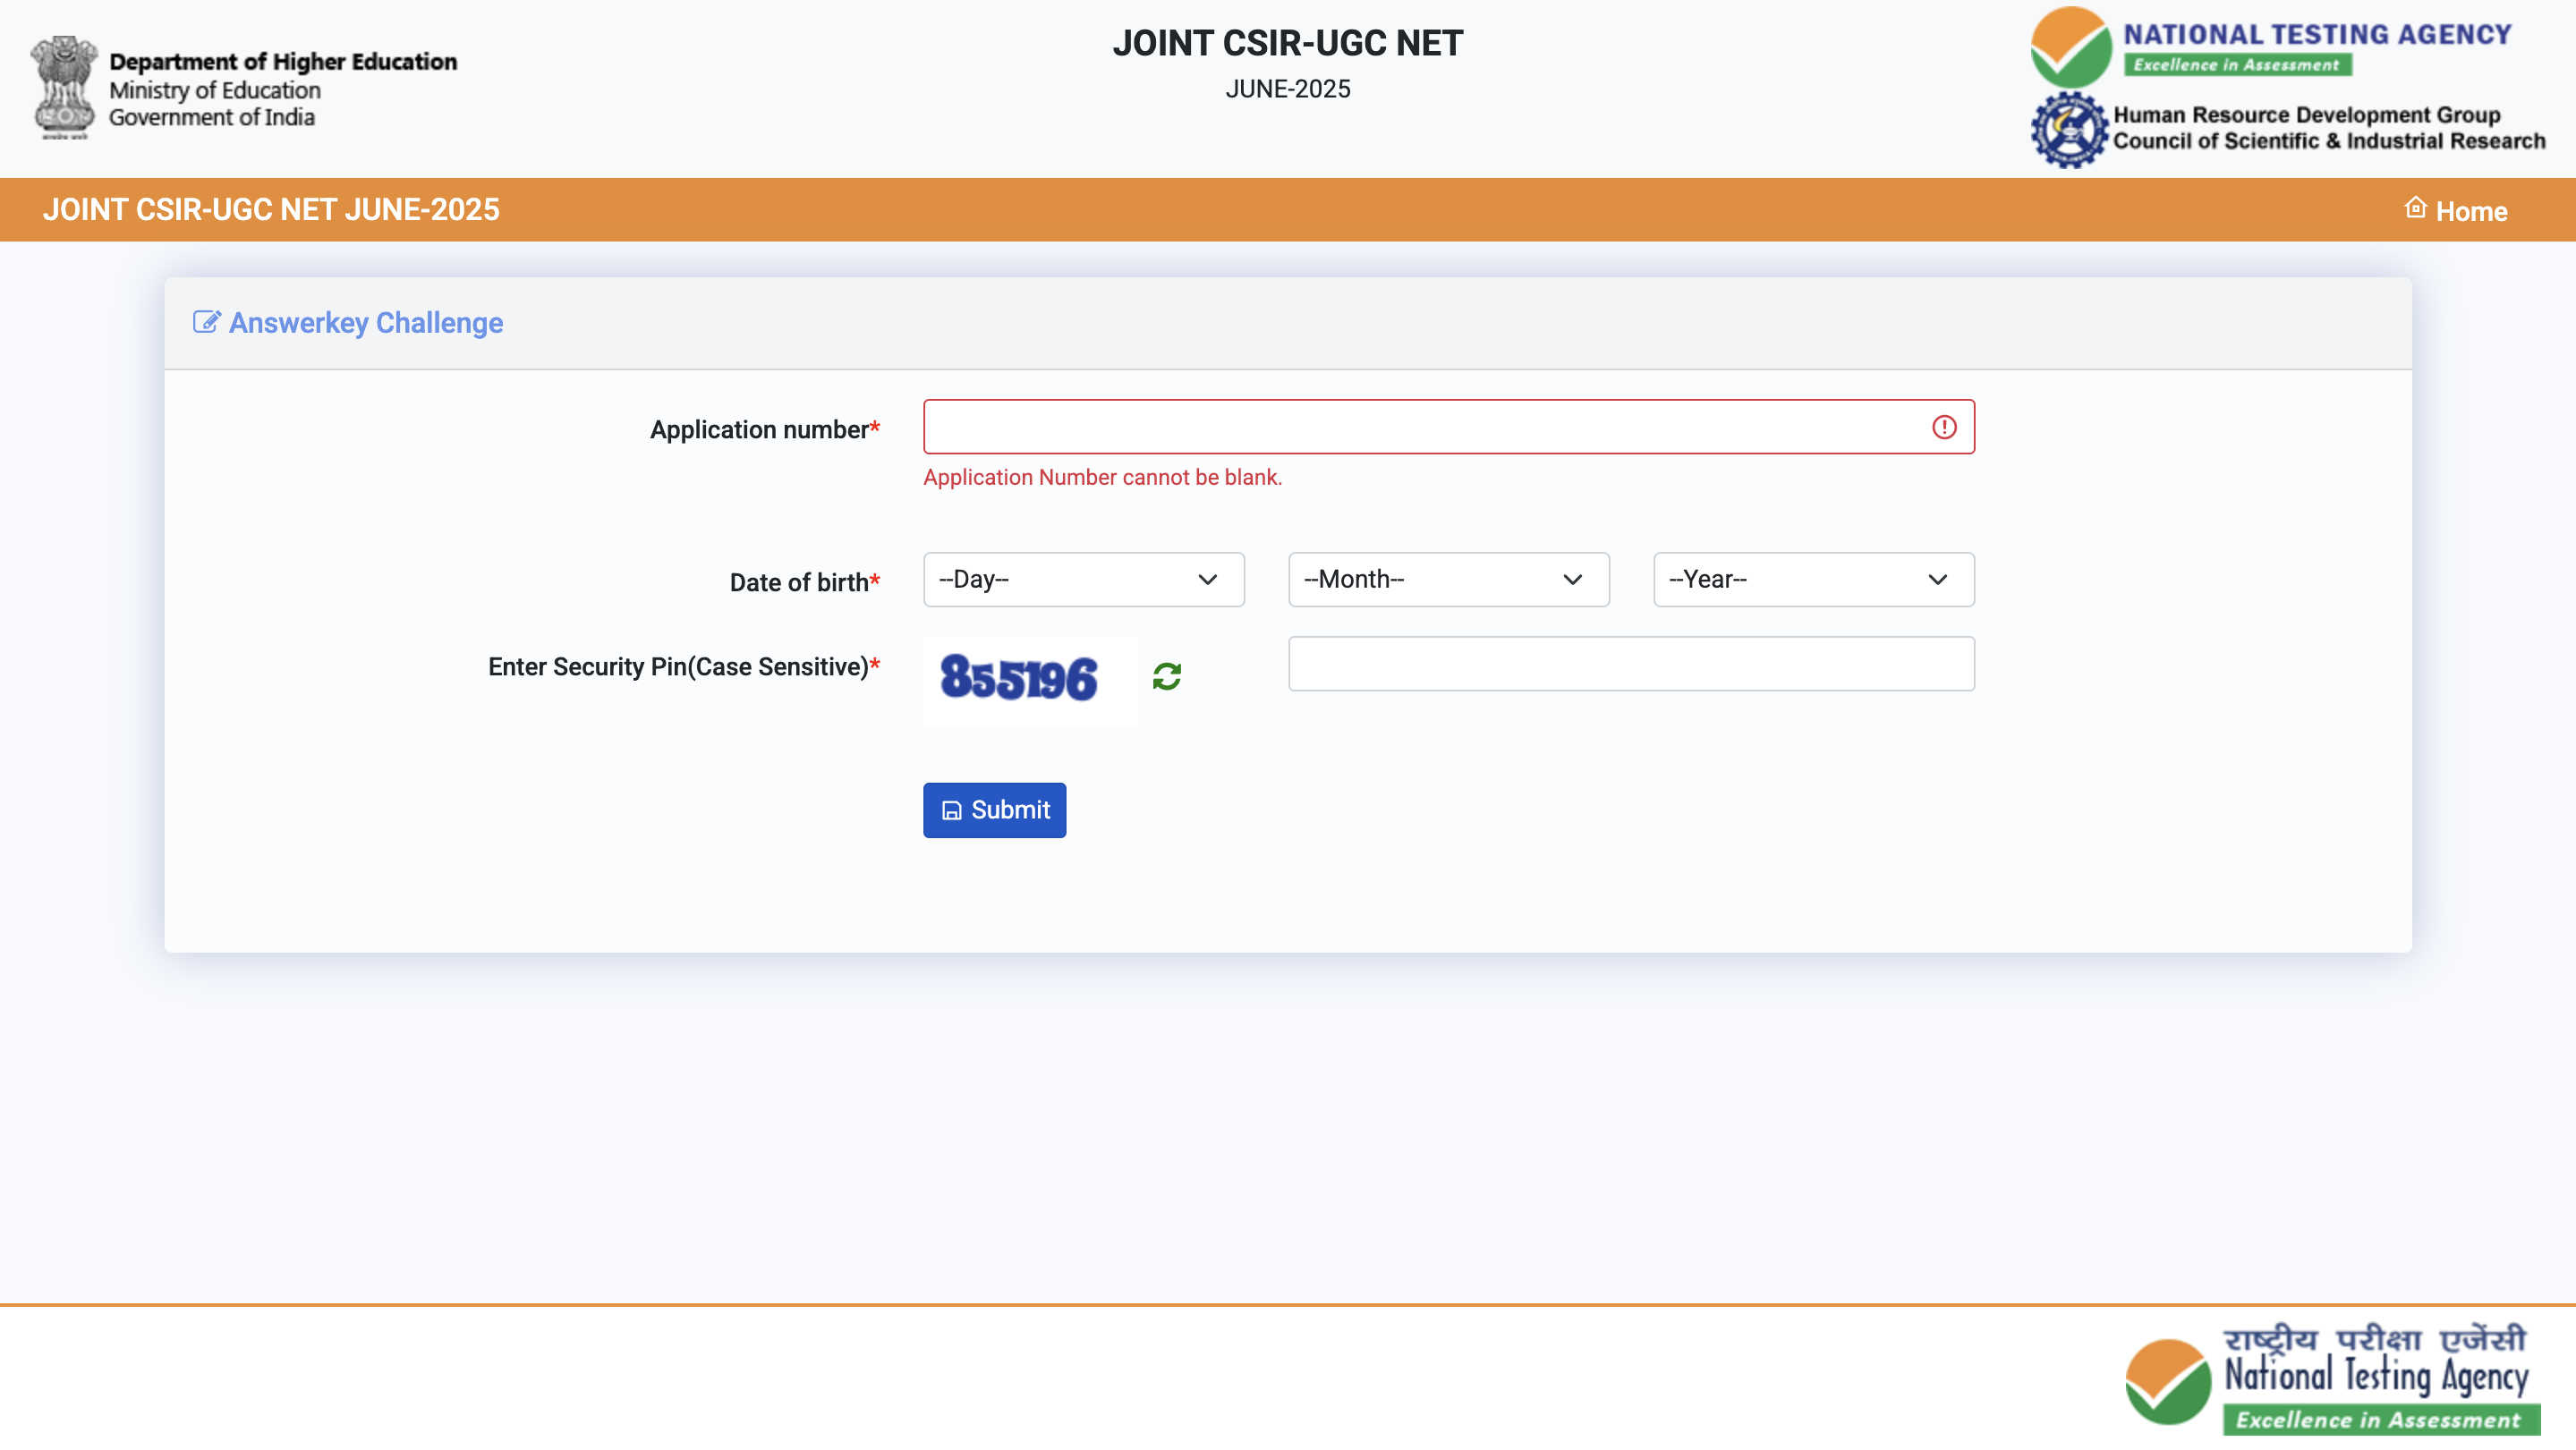This screenshot has width=2576, height=1450.
Task: Click the save icon inside Submit button
Action: click(x=951, y=810)
